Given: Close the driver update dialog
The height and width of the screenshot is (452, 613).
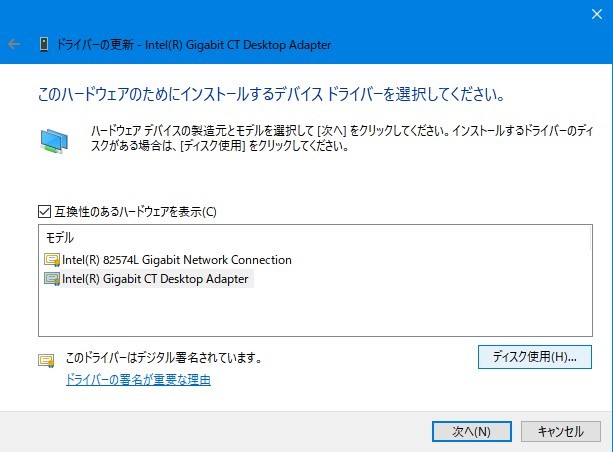Looking at the screenshot, I should point(597,14).
